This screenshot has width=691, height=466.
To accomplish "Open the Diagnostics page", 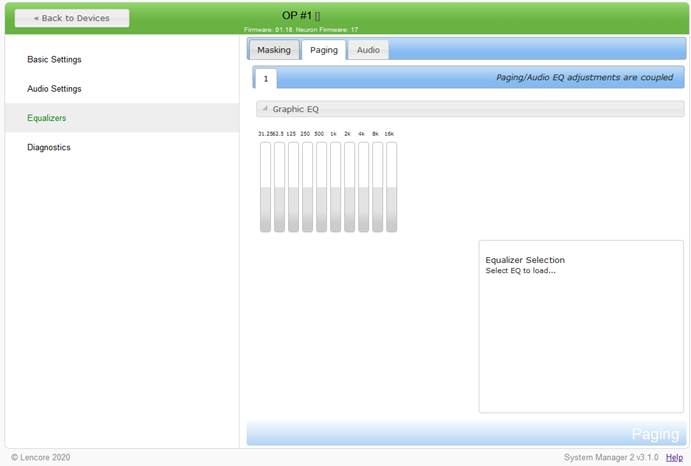I will coord(49,147).
